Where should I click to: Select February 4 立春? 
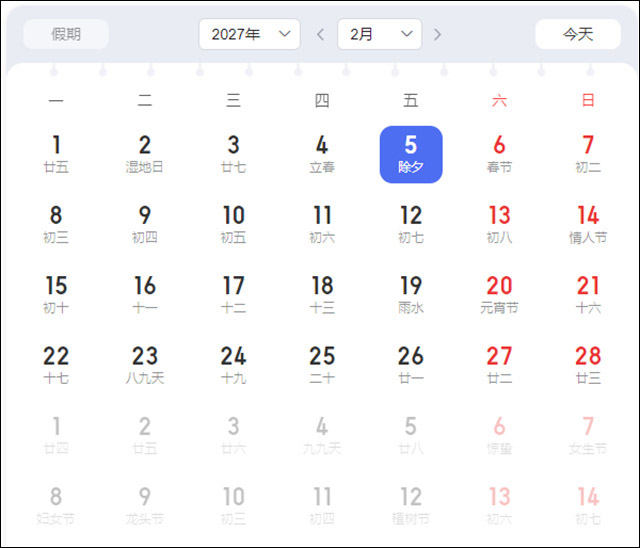point(322,155)
